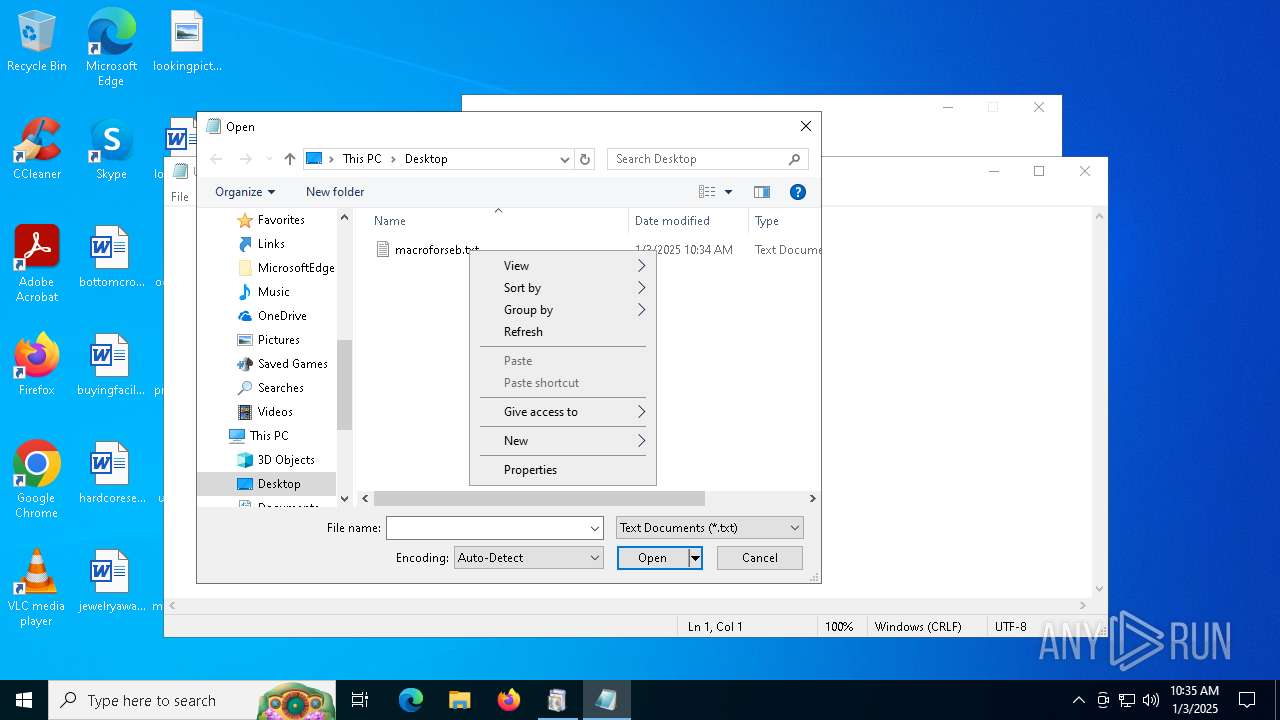Open File Explorer from the taskbar

459,700
